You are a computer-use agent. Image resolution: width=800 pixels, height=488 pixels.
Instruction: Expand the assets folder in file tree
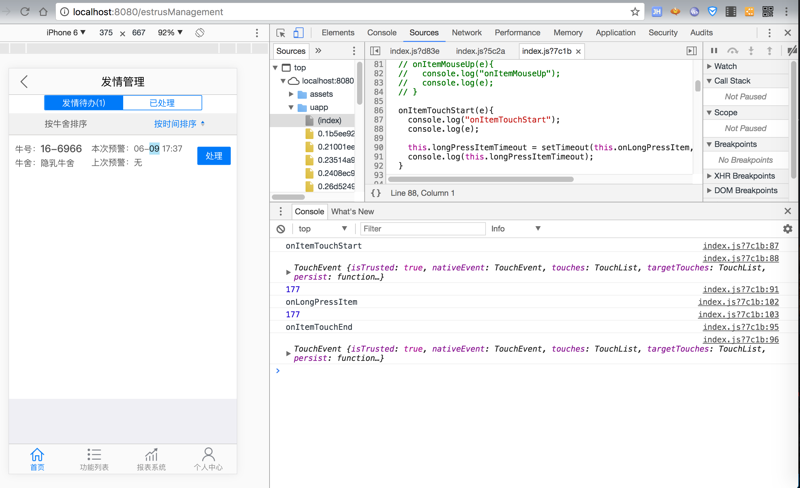tap(292, 94)
